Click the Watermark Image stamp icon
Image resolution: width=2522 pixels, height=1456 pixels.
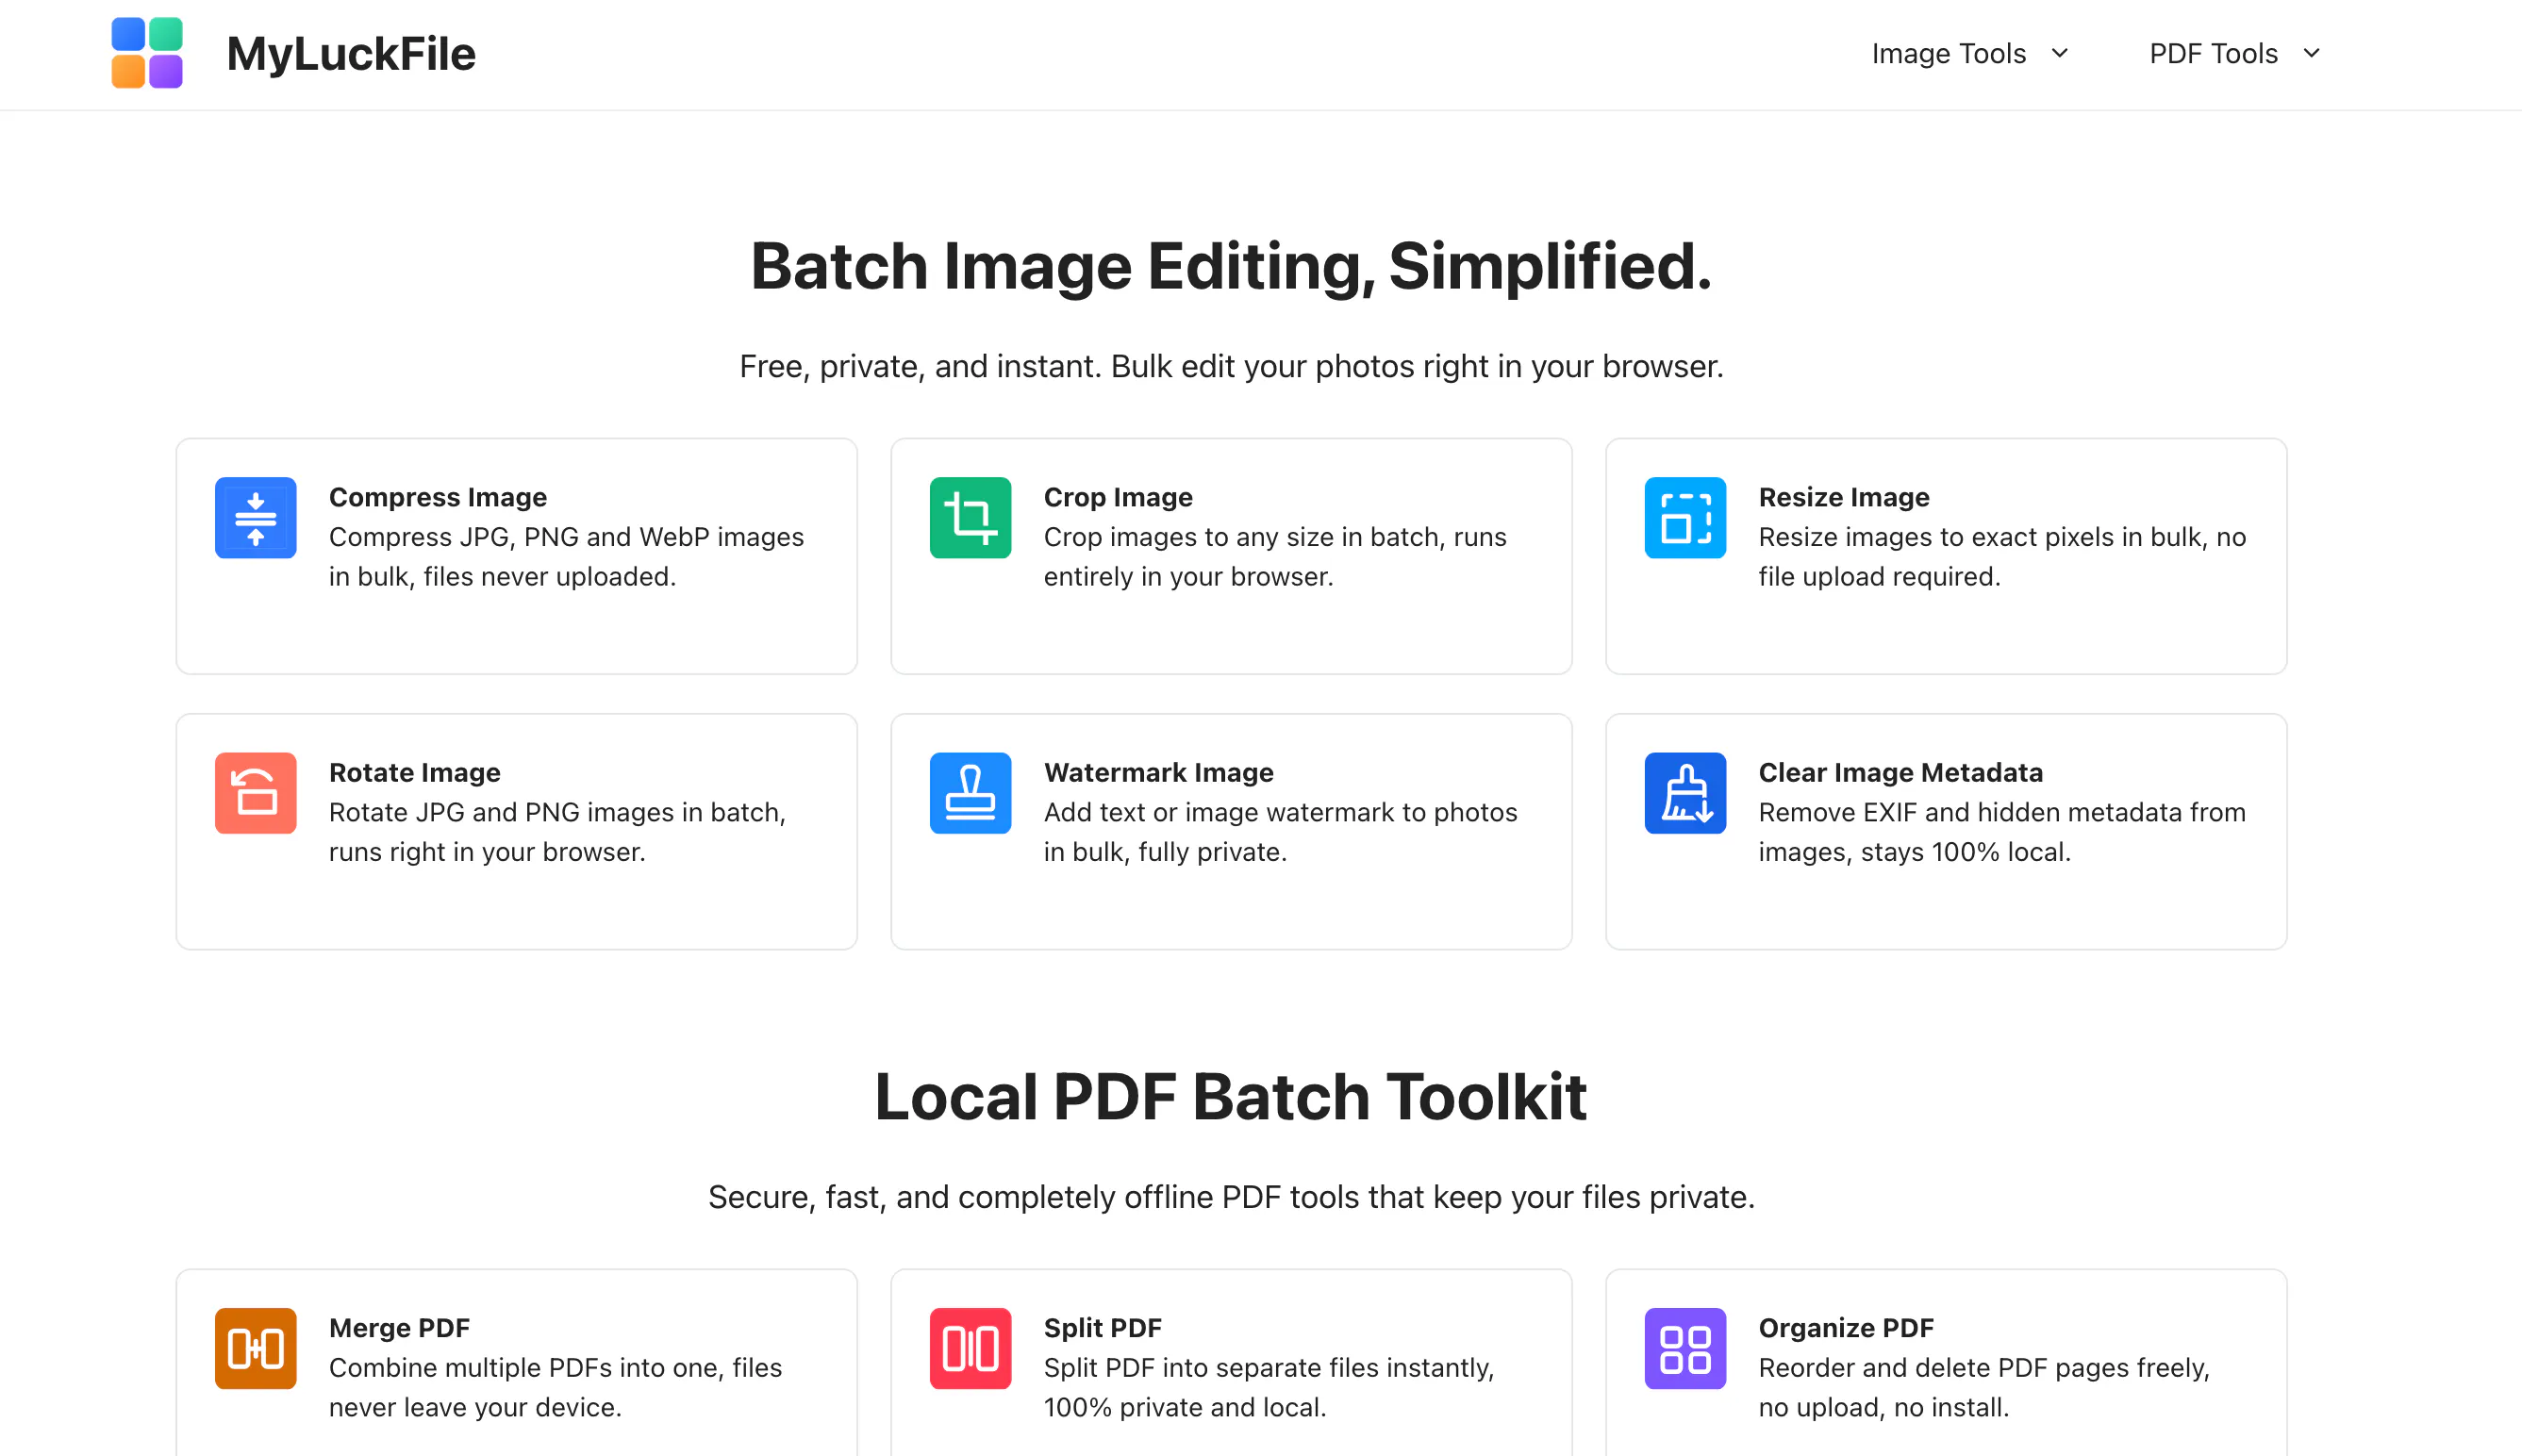point(970,793)
